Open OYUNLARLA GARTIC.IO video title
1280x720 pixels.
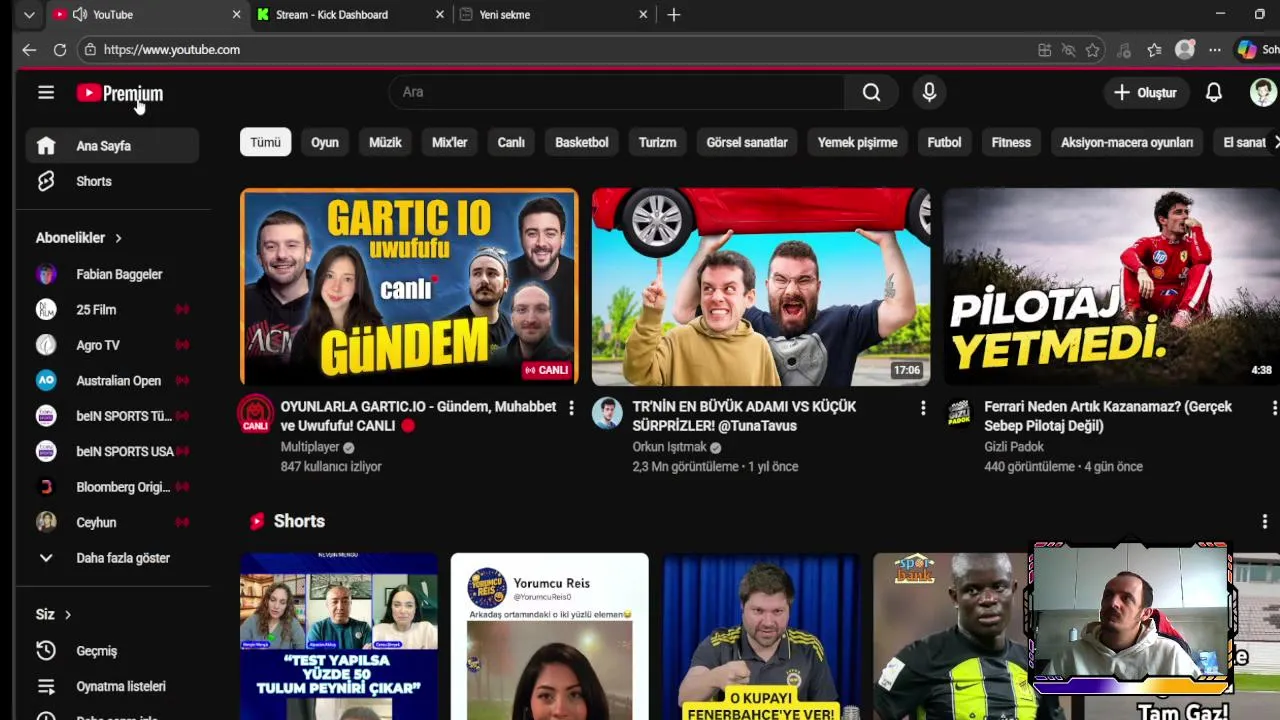pyautogui.click(x=418, y=416)
